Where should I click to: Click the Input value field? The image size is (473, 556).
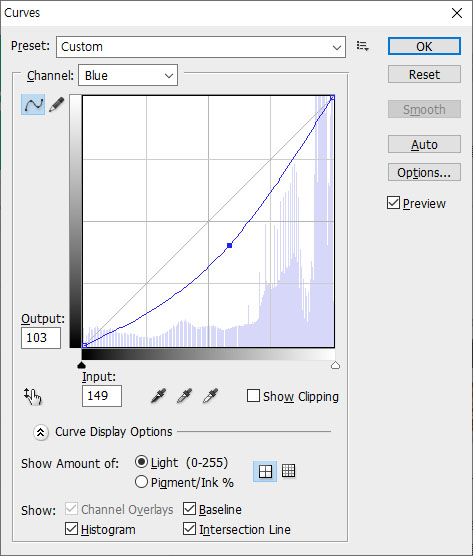pyautogui.click(x=102, y=396)
